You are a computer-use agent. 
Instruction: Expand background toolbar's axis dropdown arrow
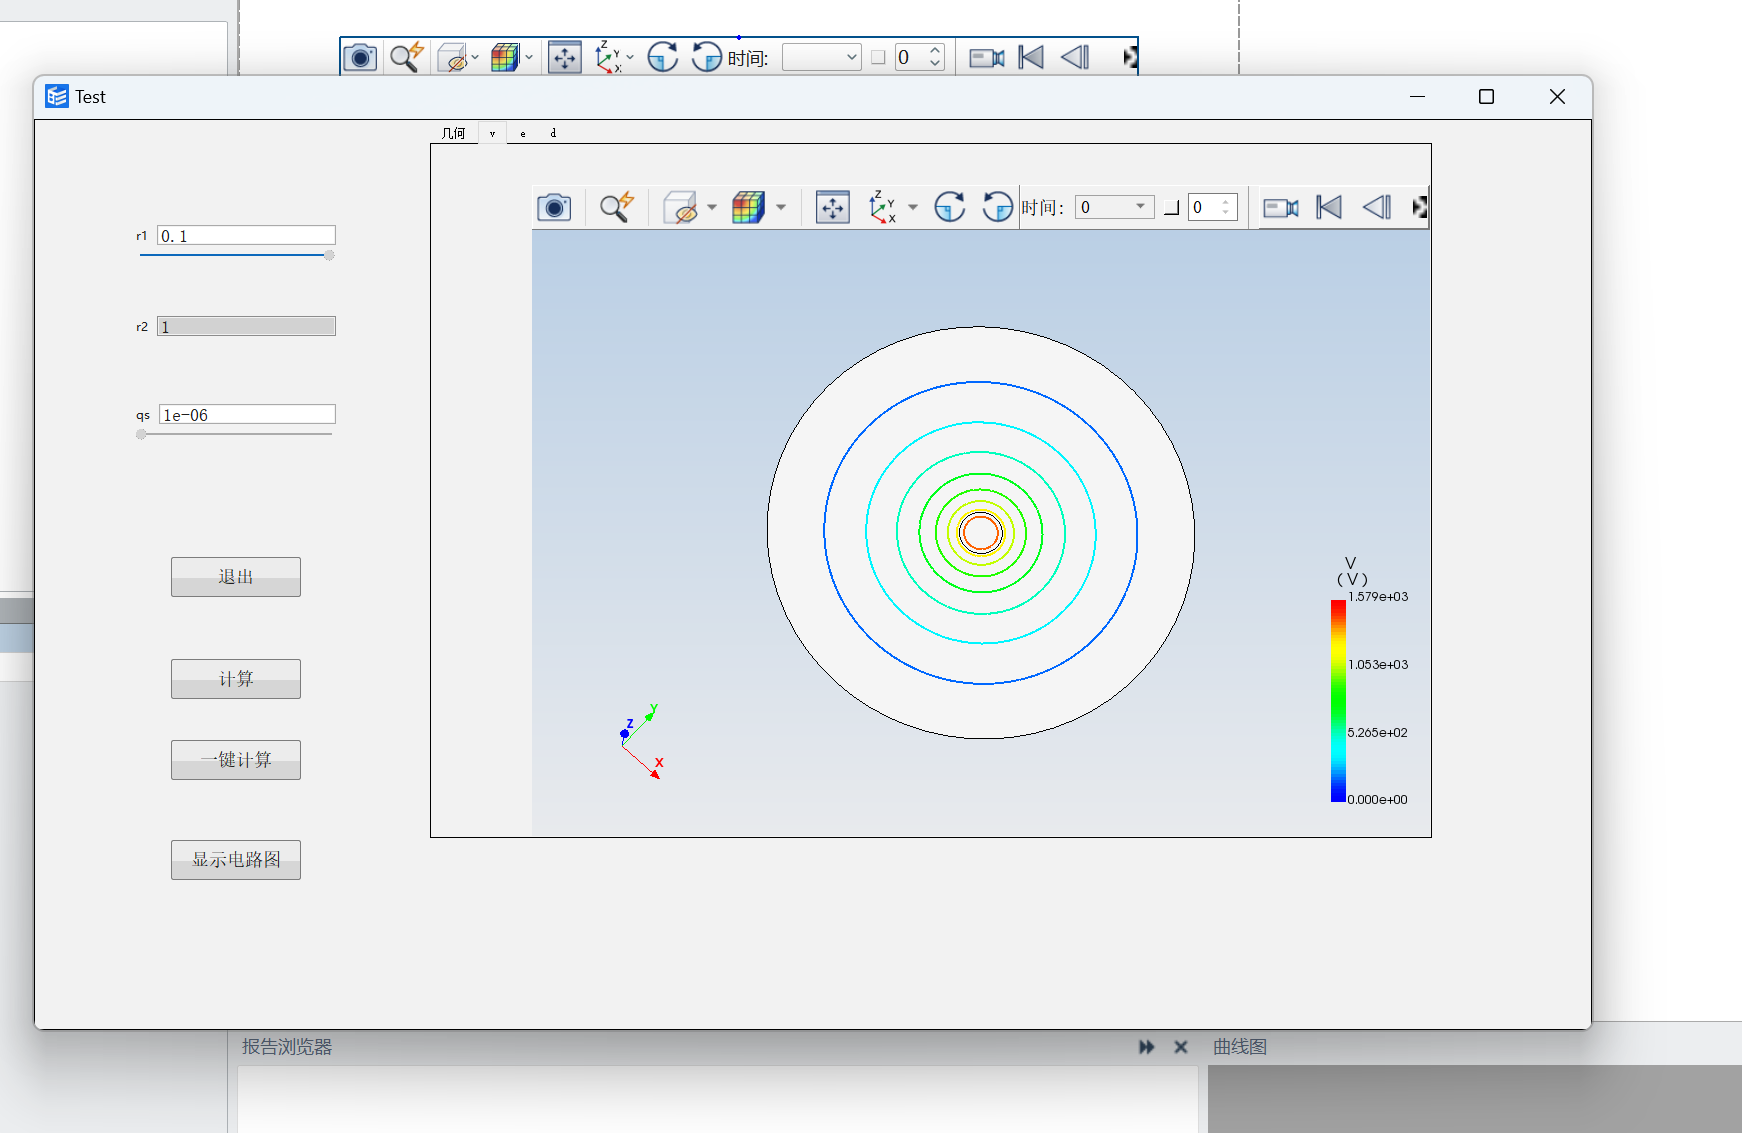[x=630, y=57]
